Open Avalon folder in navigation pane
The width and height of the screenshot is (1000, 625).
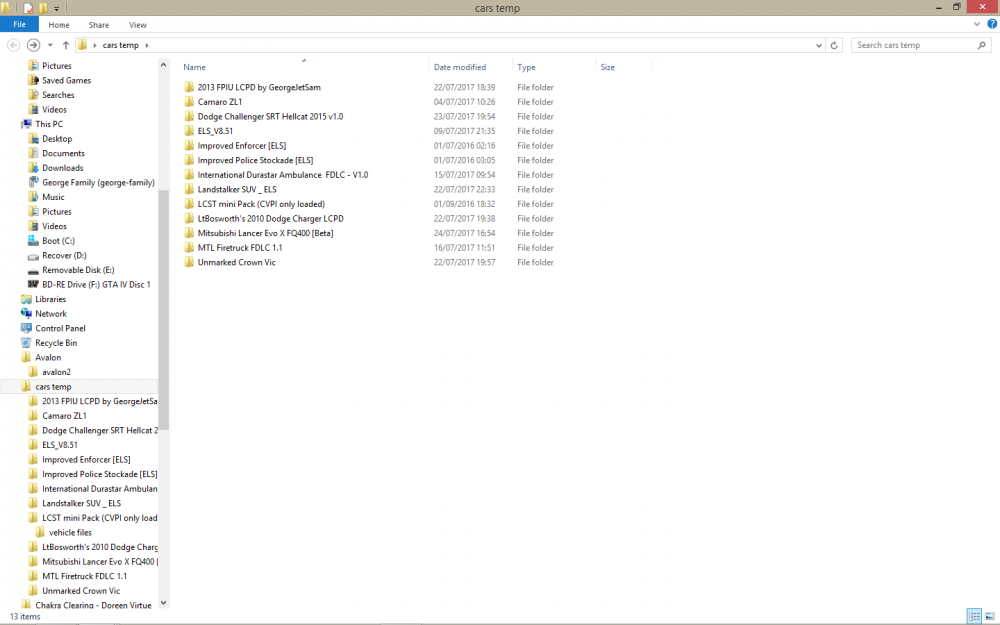pyautogui.click(x=48, y=358)
